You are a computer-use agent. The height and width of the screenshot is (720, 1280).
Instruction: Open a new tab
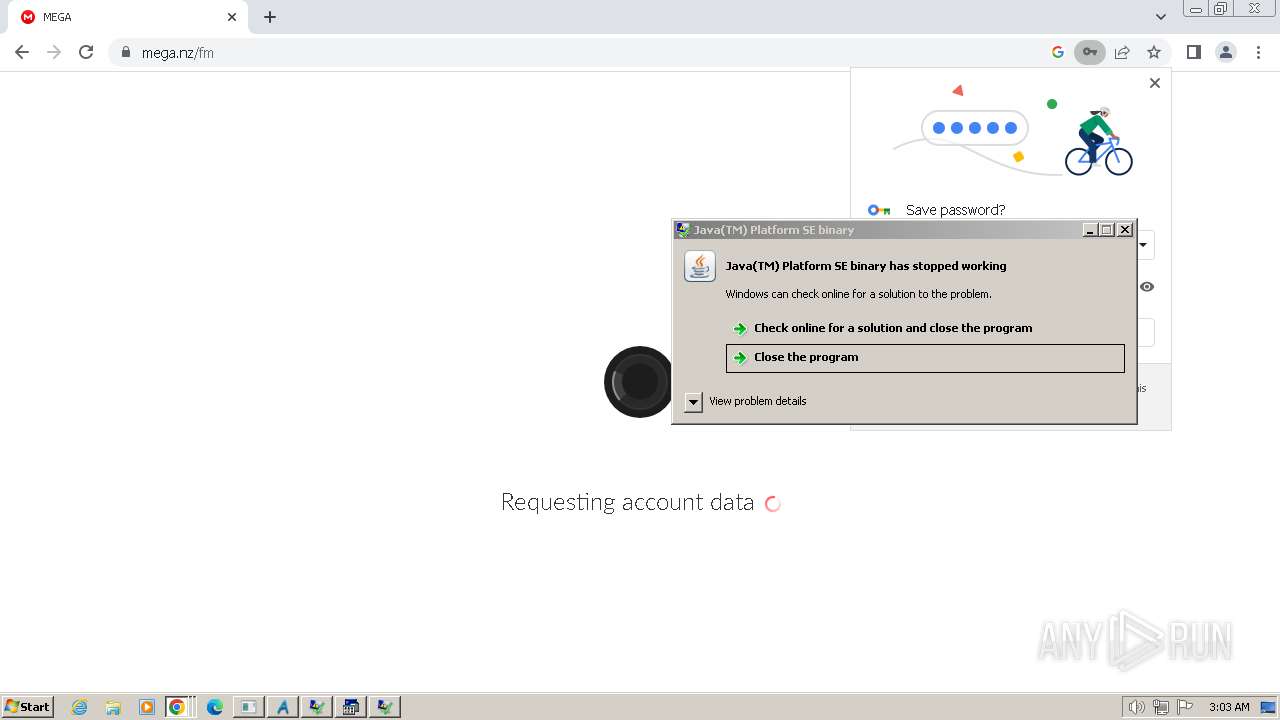270,17
